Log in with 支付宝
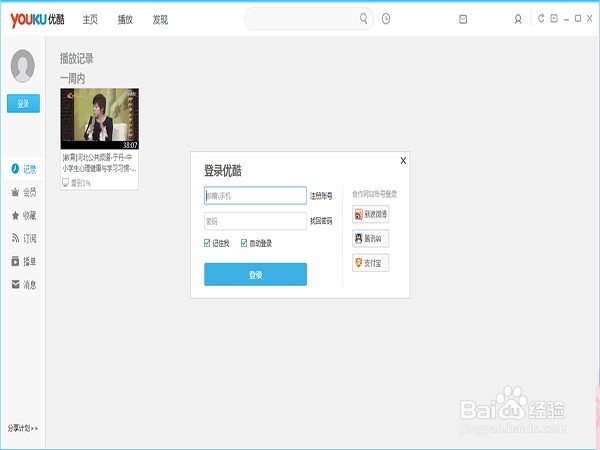Image resolution: width=600 pixels, height=450 pixels. [x=370, y=263]
